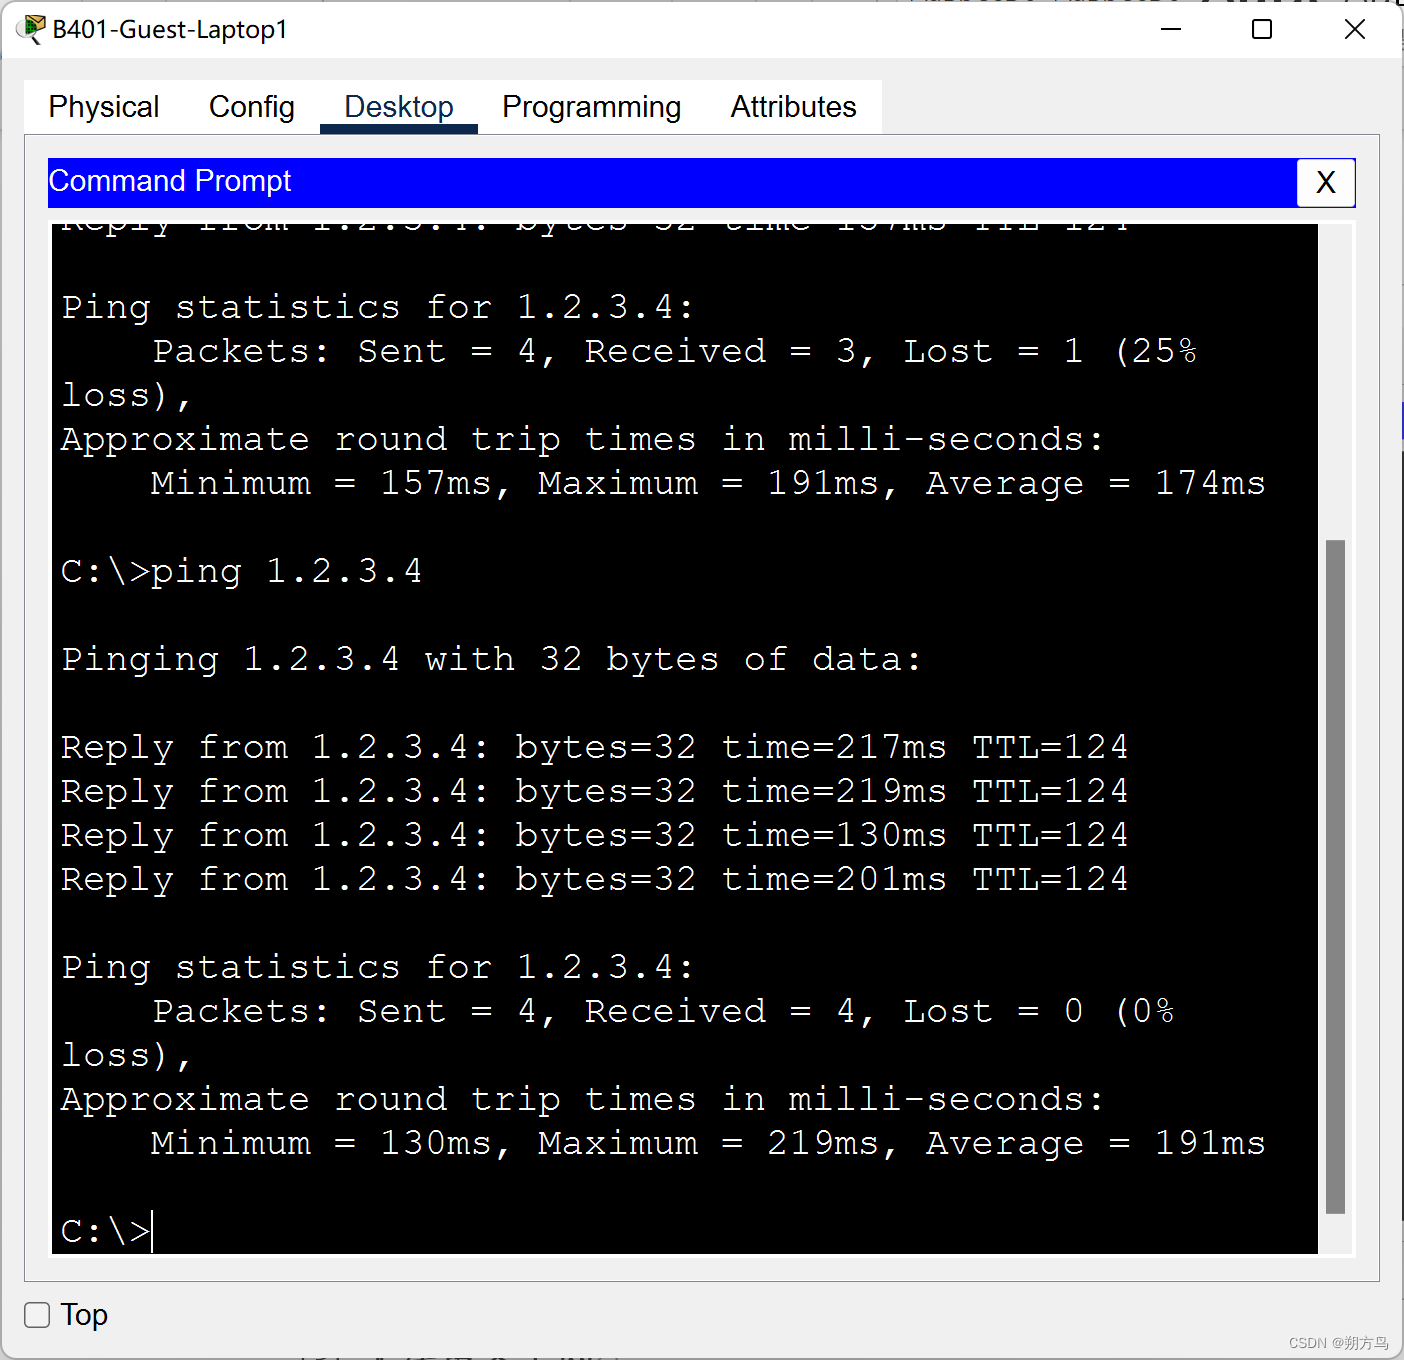The image size is (1404, 1360).
Task: Close the Command Prompt with X button
Action: click(1326, 183)
